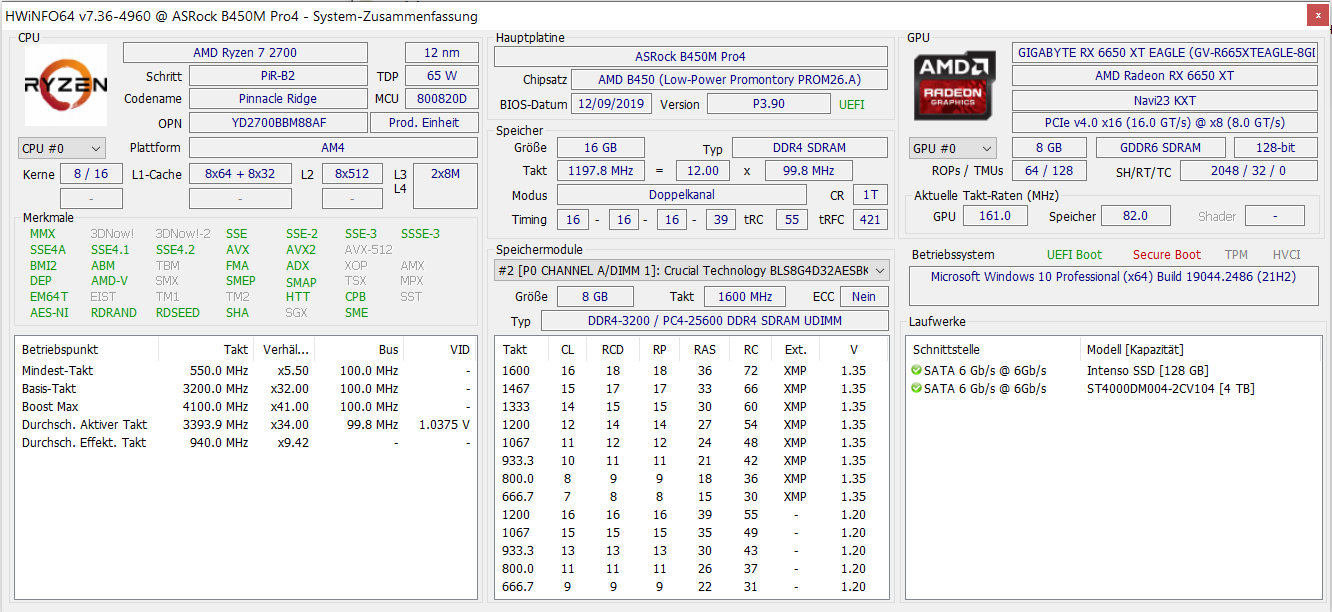
Task: Click the Ryzen CPU logo
Action: pos(66,85)
